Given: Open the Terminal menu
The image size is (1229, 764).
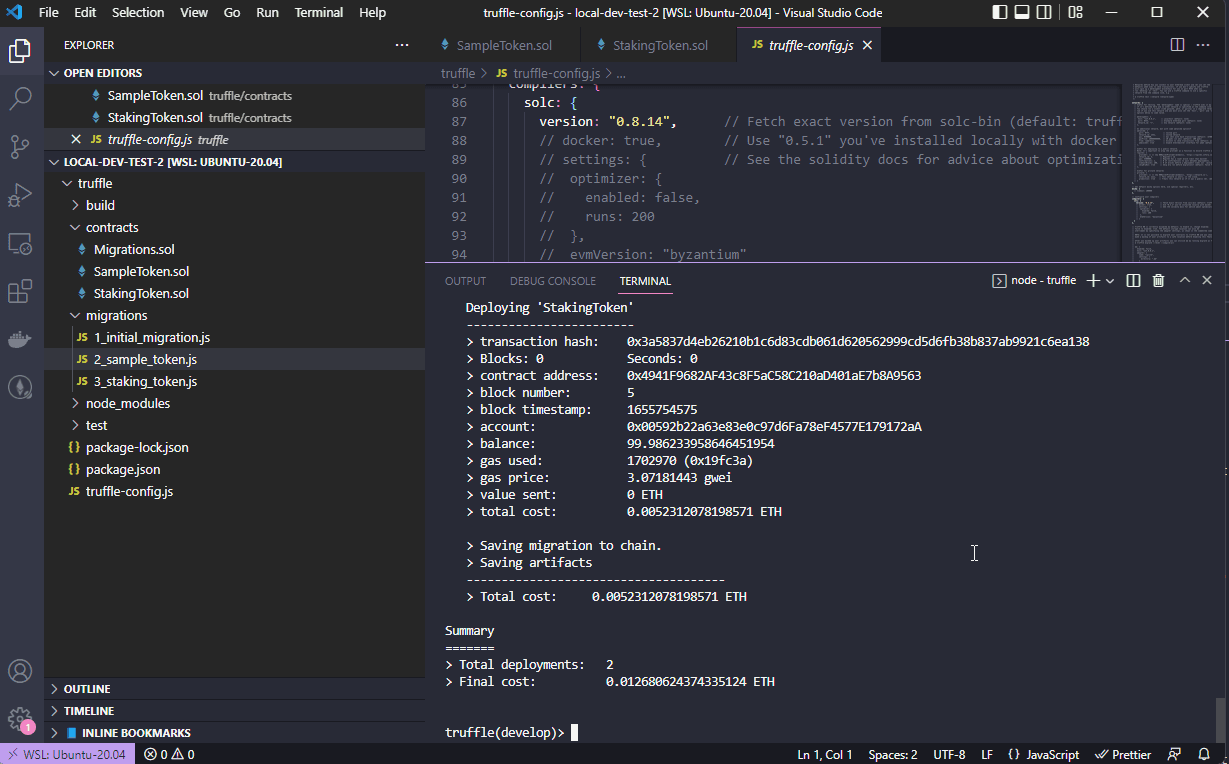Looking at the screenshot, I should pos(319,12).
